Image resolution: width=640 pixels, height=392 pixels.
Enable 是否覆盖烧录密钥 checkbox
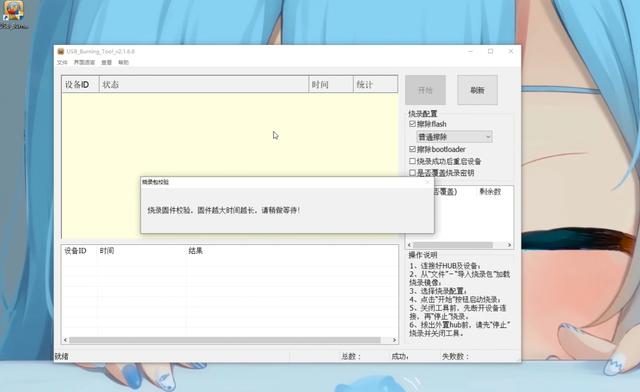tap(412, 173)
